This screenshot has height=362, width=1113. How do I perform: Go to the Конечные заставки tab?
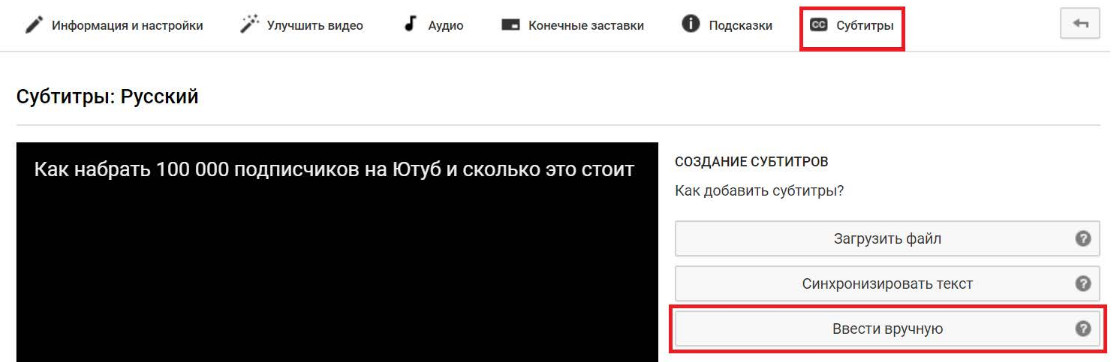573,26
